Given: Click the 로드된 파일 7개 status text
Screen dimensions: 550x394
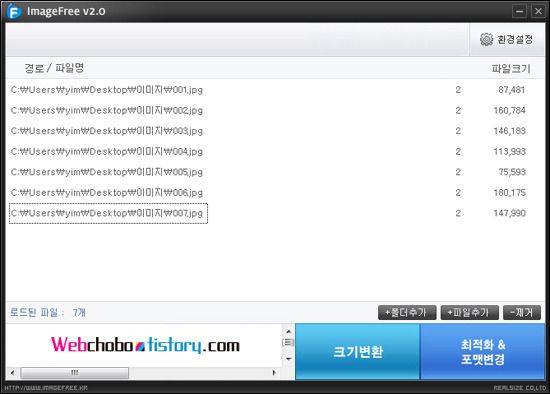Looking at the screenshot, I should 47,312.
